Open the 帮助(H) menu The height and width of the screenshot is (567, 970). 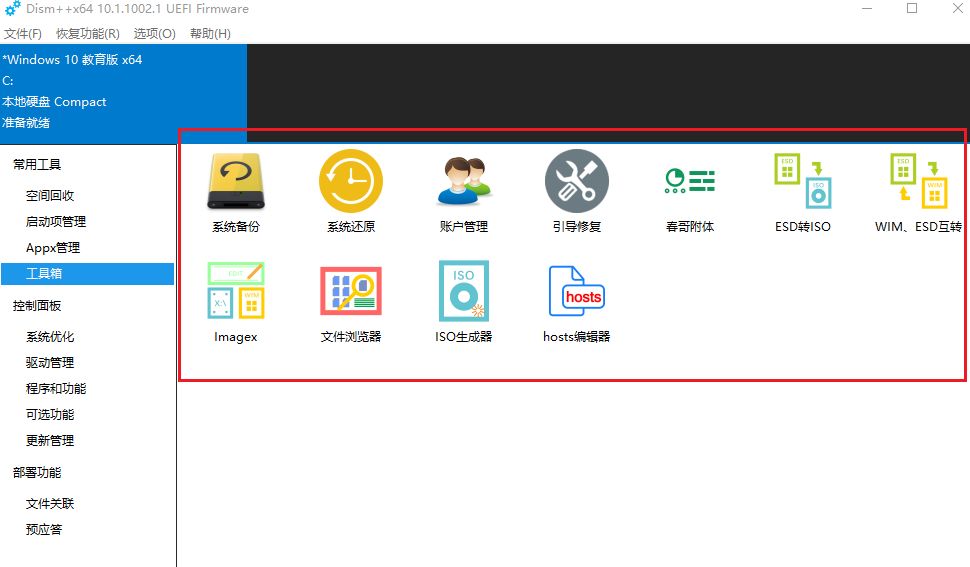210,33
